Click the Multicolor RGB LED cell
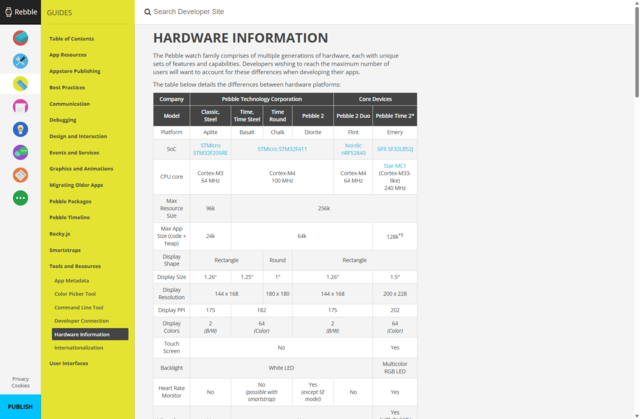The height and width of the screenshot is (419, 640). coord(395,368)
